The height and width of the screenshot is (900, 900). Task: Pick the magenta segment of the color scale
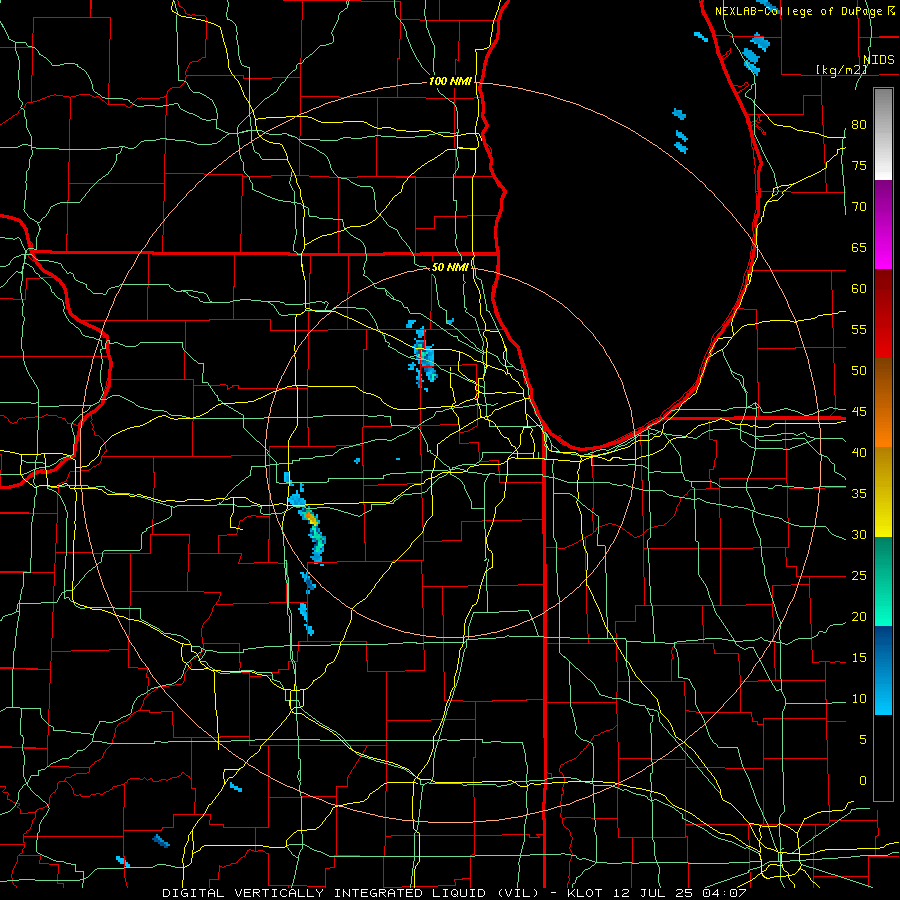pyautogui.click(x=883, y=225)
